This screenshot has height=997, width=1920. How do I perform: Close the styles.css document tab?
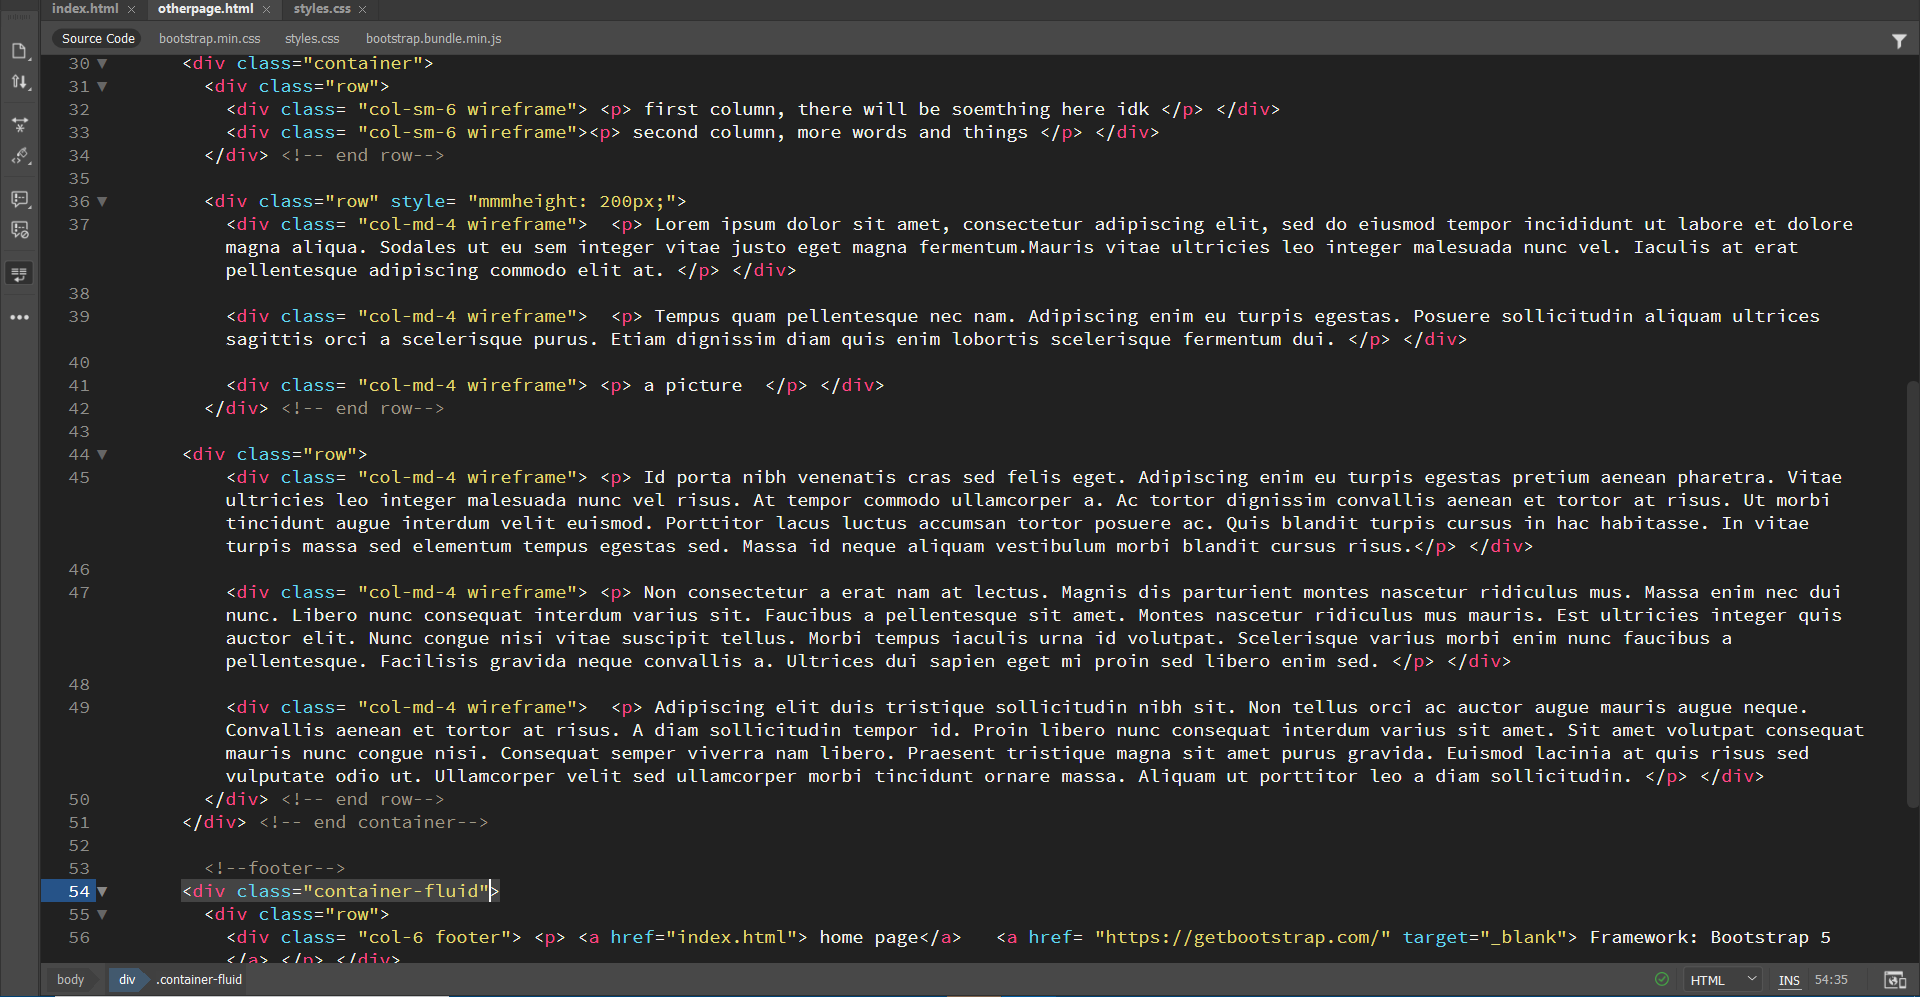(x=362, y=9)
